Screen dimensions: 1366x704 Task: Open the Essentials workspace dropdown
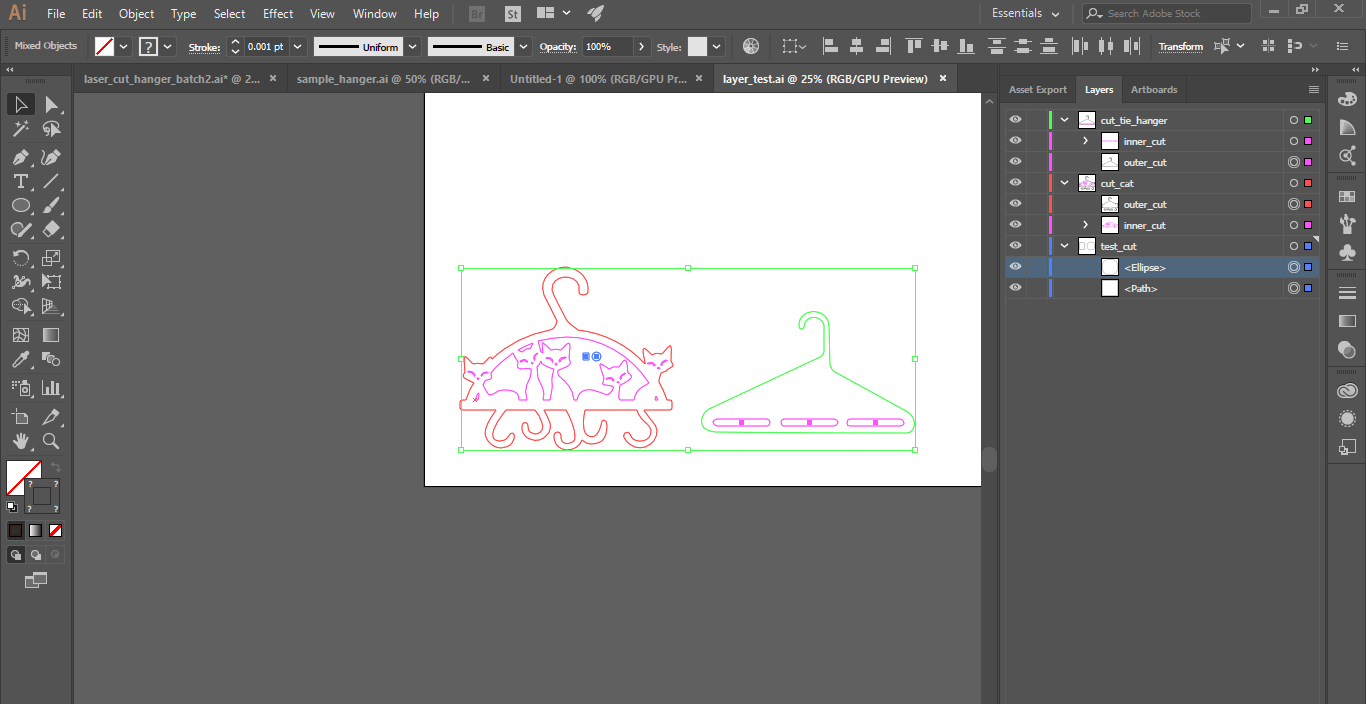[x=1026, y=13]
